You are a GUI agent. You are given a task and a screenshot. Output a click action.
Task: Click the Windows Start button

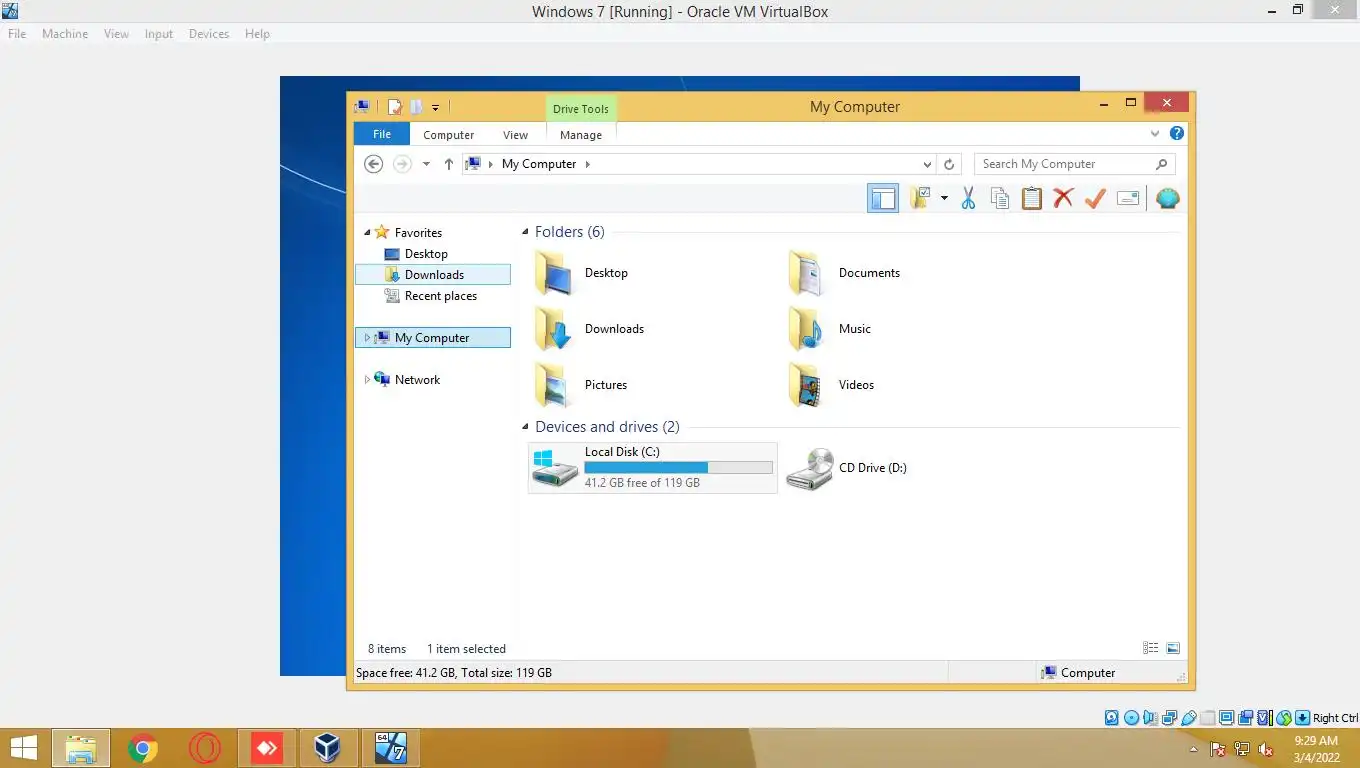24,748
